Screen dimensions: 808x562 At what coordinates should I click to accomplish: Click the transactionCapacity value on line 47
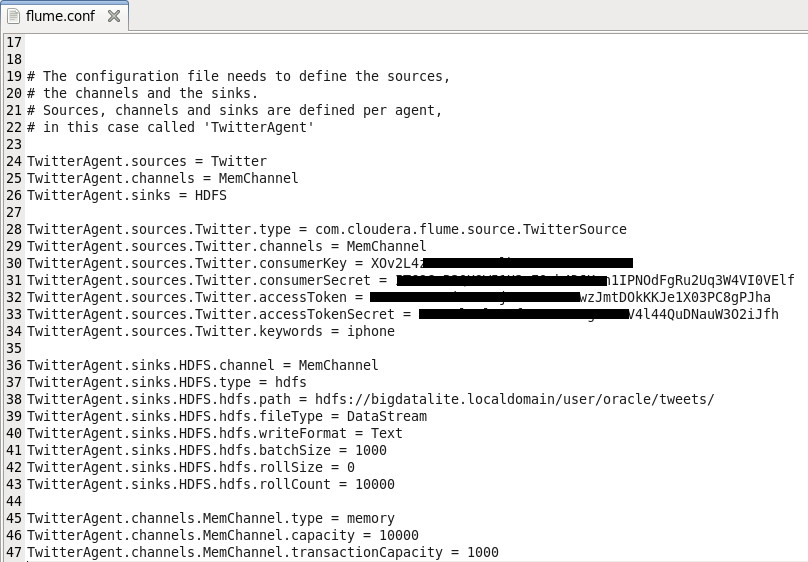(x=483, y=552)
